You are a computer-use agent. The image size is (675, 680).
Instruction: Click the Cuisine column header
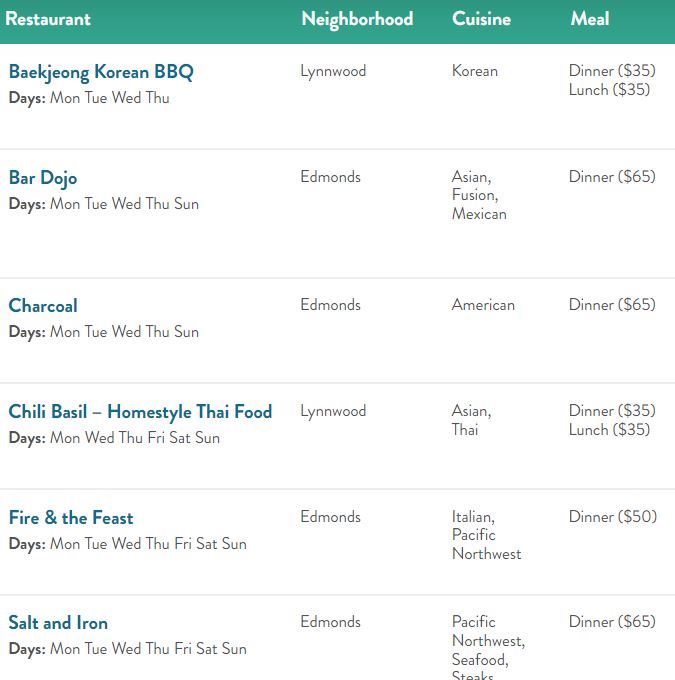pos(481,19)
